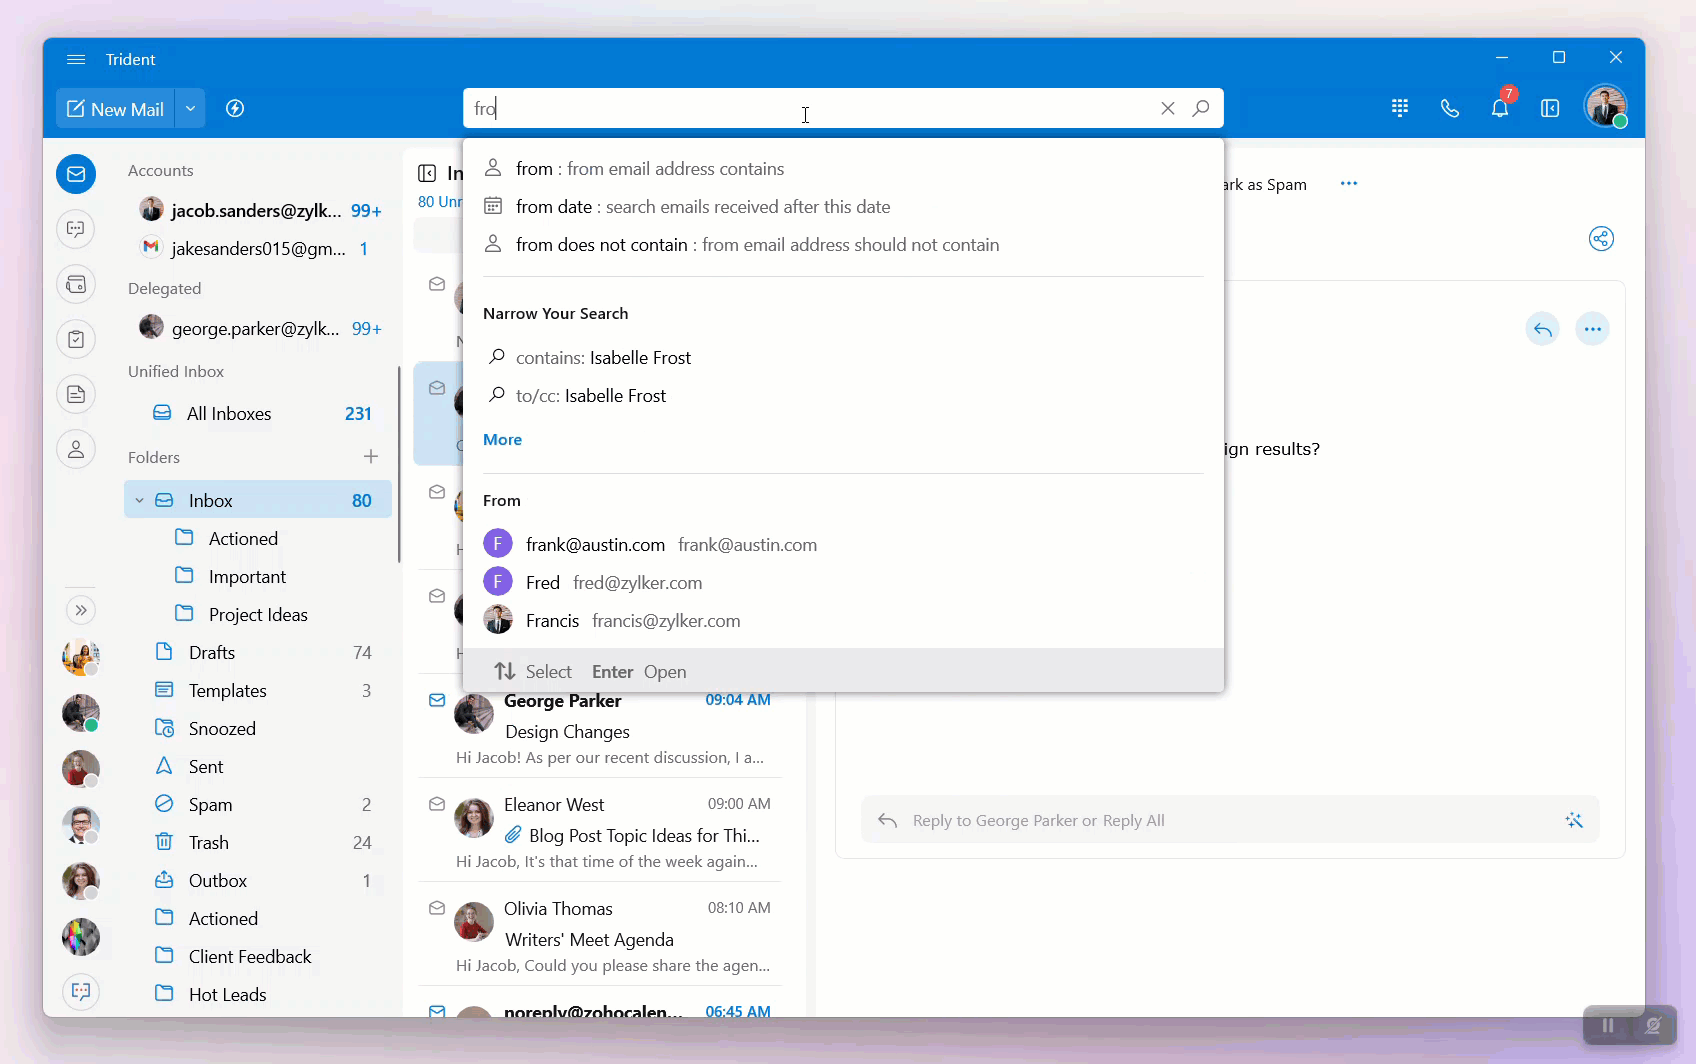The image size is (1696, 1064).
Task: Click the reply arrow button
Action: [1543, 329]
